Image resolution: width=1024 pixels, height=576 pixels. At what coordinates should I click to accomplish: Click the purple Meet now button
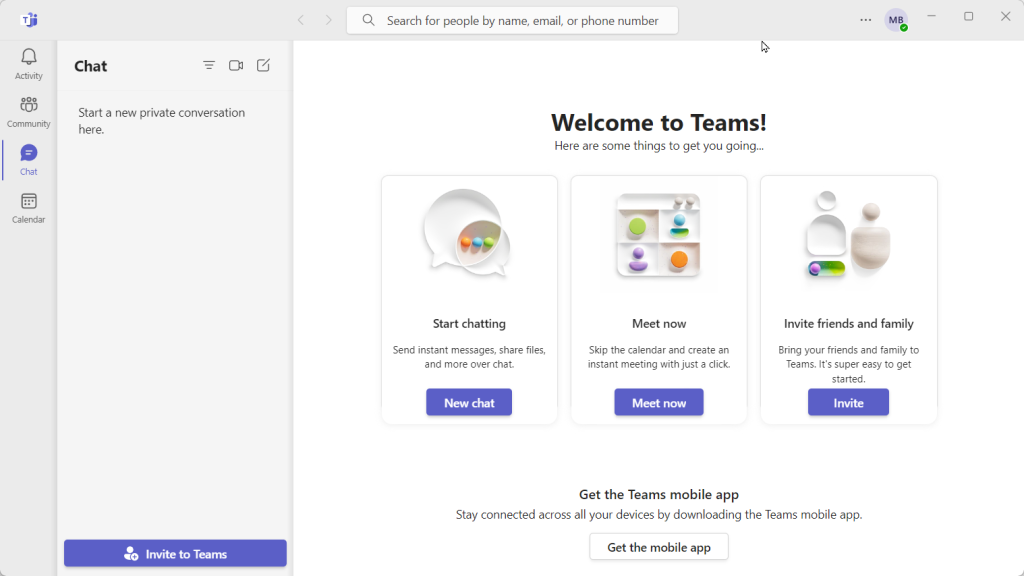click(x=658, y=402)
